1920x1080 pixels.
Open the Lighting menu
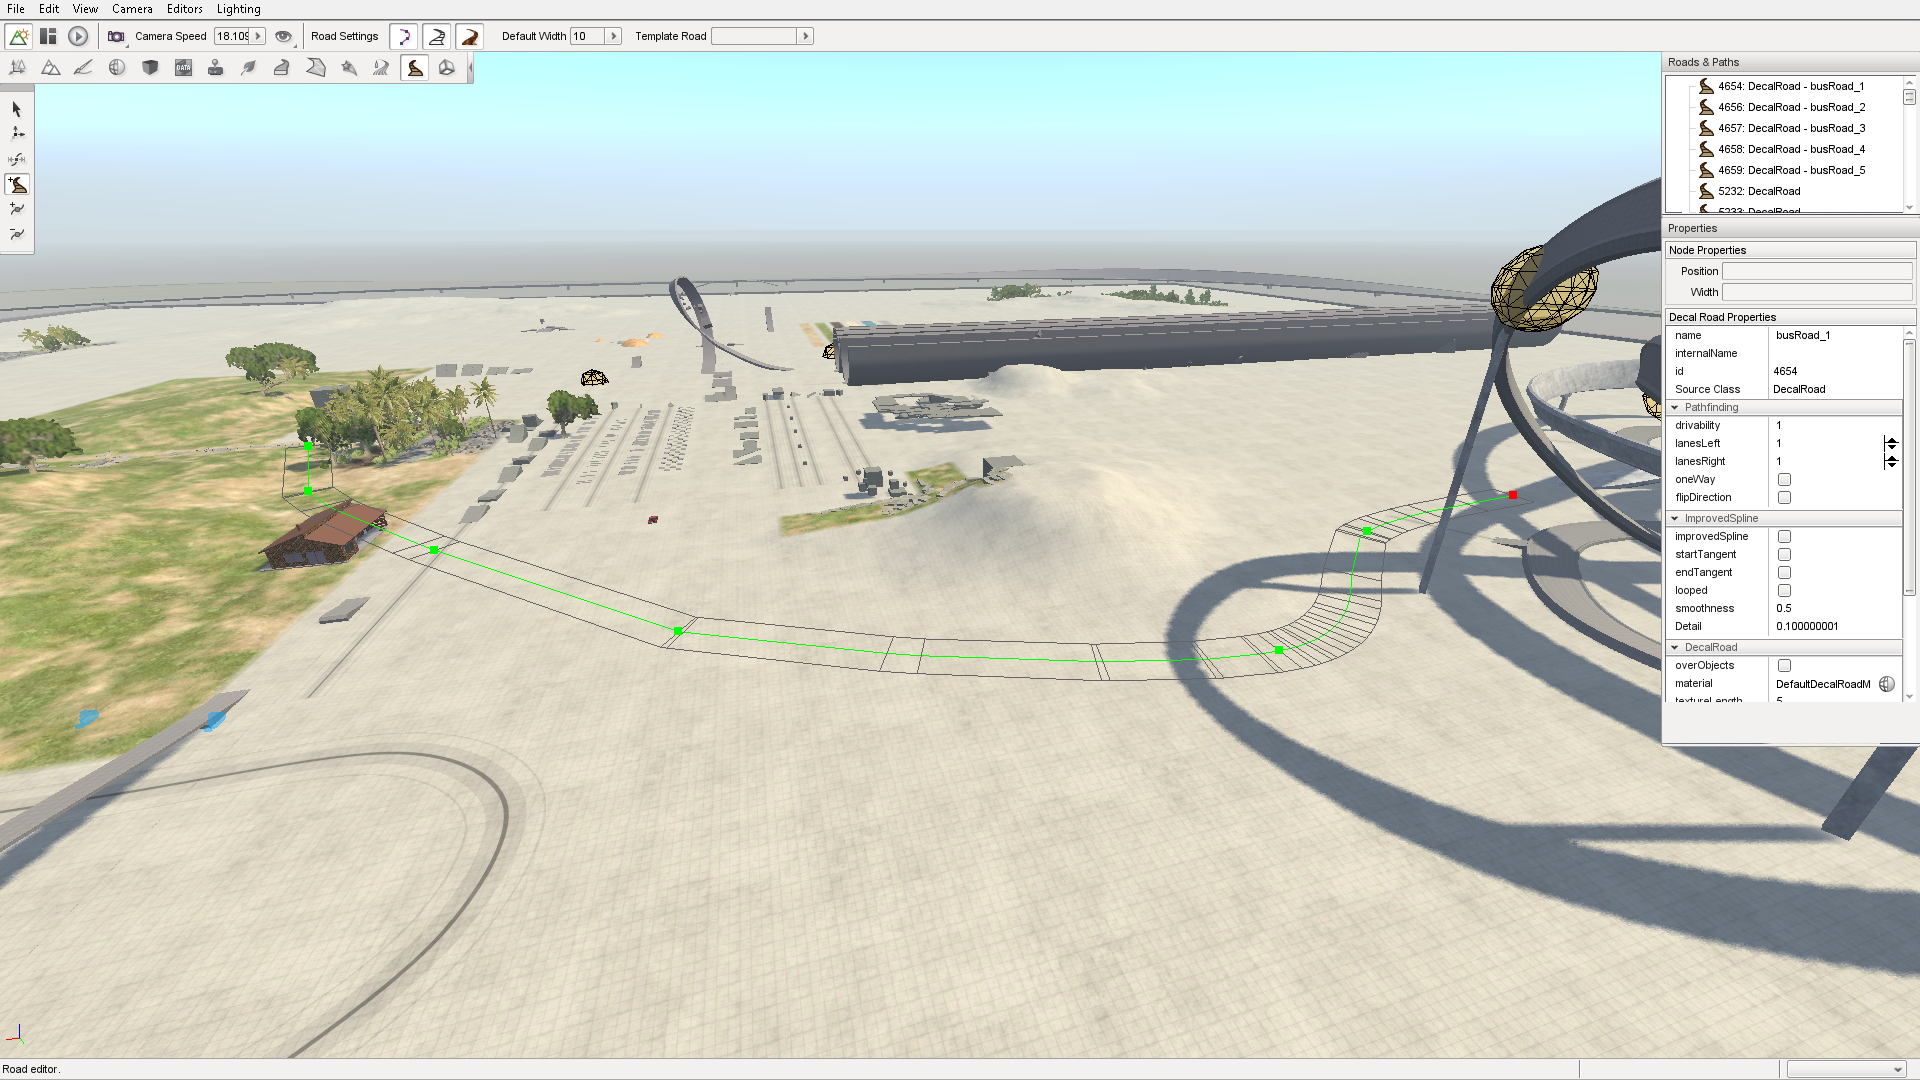tap(239, 9)
